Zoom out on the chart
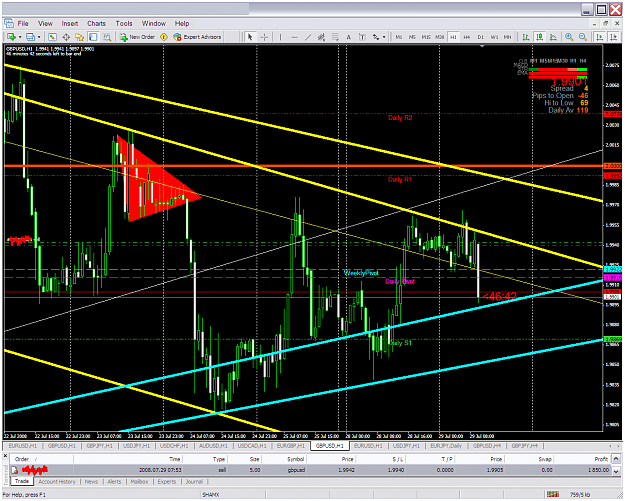 pos(583,37)
